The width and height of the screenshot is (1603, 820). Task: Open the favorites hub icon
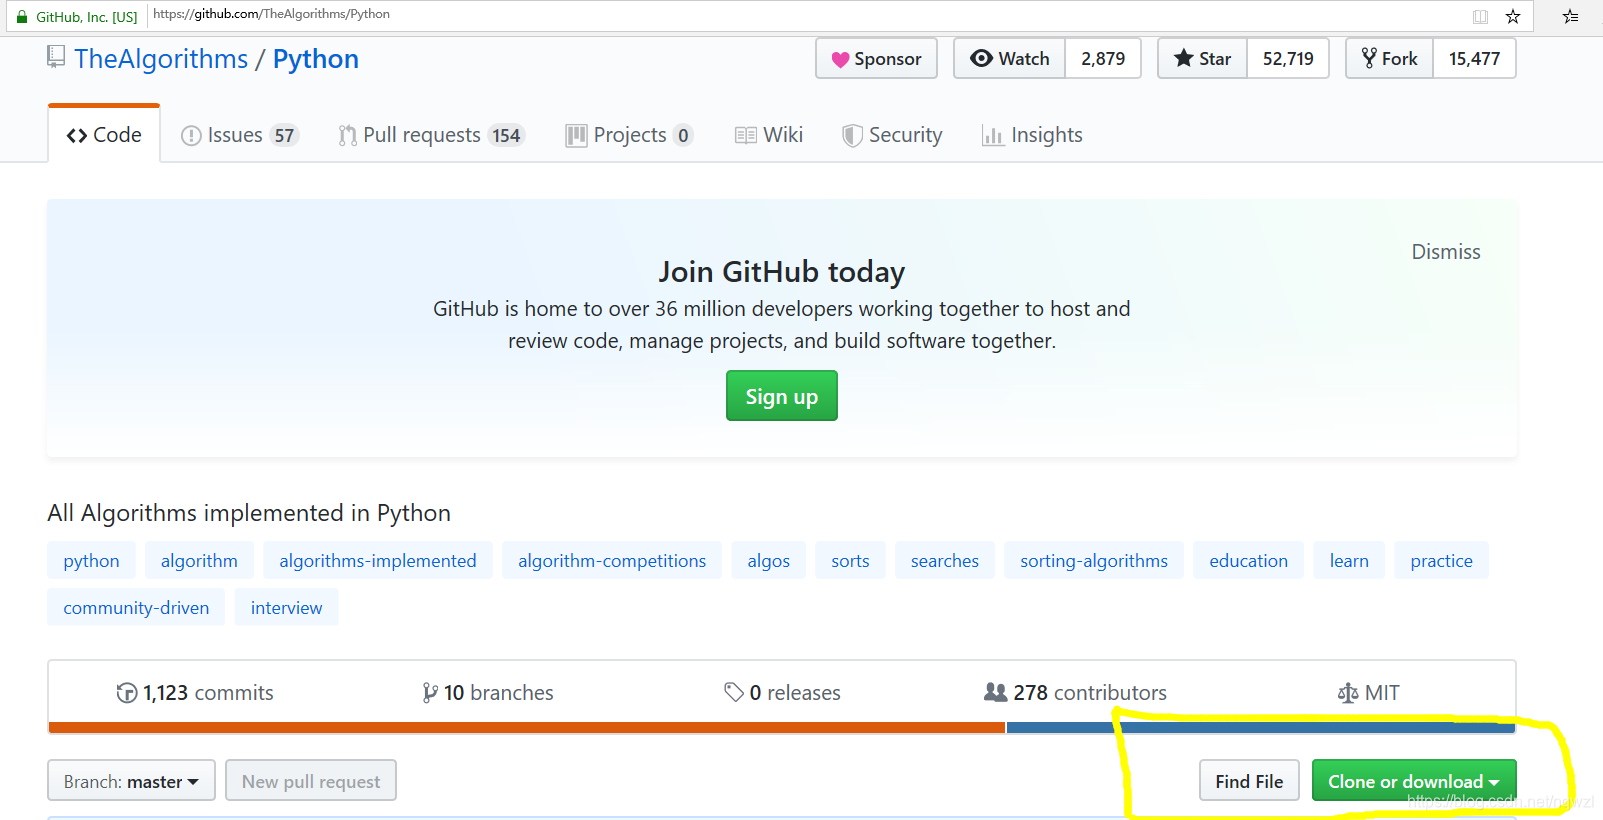(1571, 16)
